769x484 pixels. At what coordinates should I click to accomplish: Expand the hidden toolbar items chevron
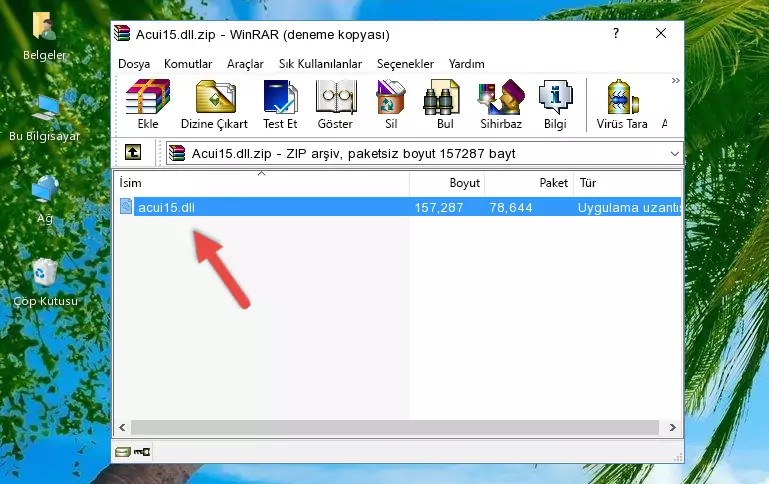tap(675, 80)
